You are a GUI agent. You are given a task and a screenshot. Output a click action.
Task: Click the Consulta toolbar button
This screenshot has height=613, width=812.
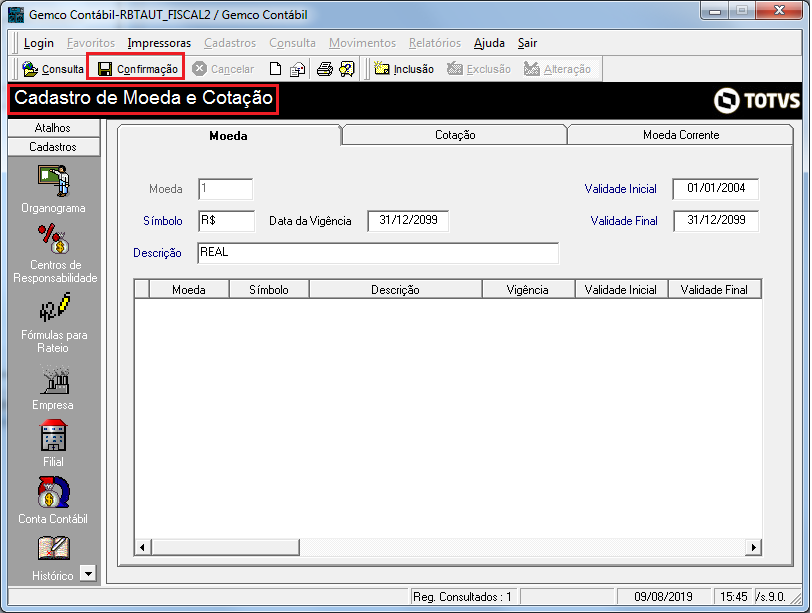coord(53,69)
